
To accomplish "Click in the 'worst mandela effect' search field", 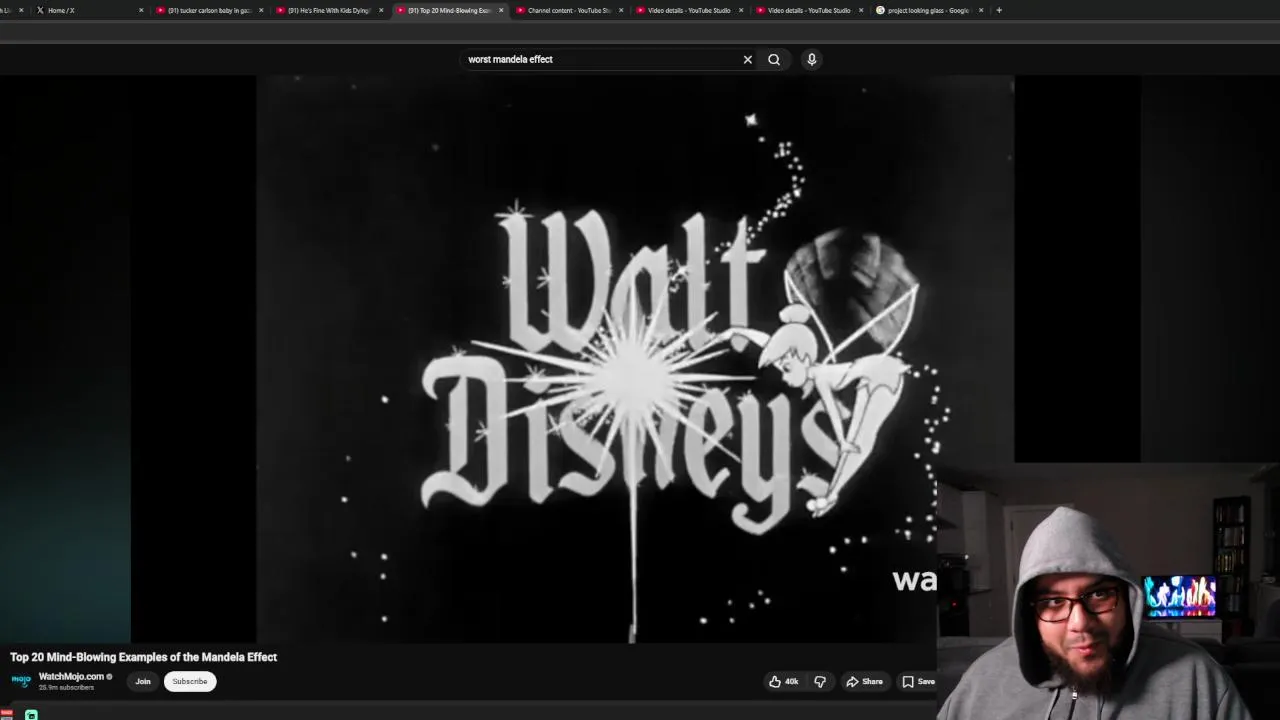I will click(x=600, y=59).
